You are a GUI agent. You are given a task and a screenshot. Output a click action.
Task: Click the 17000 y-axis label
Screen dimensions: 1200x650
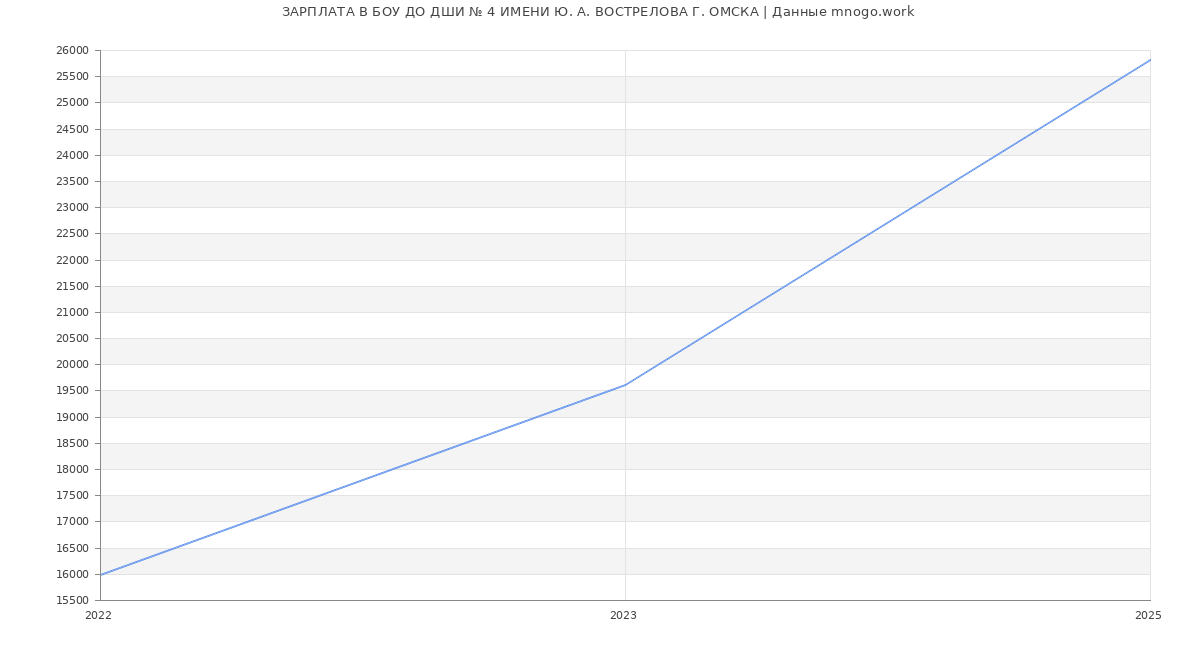(x=73, y=522)
